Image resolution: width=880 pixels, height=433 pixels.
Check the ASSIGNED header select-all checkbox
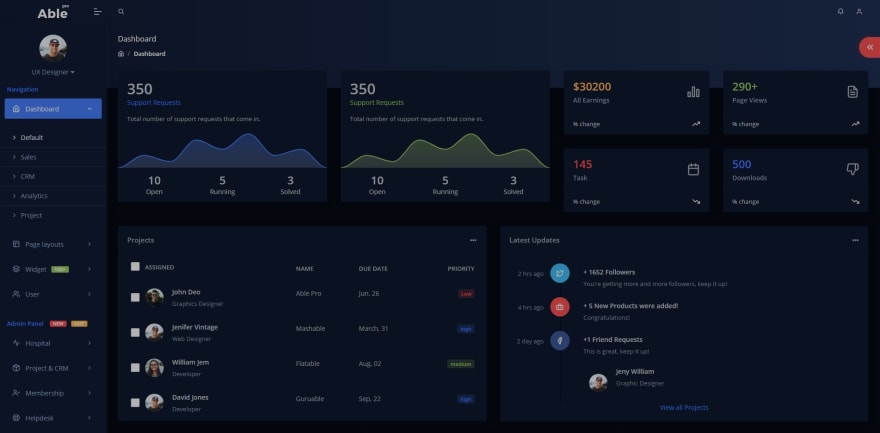point(135,266)
